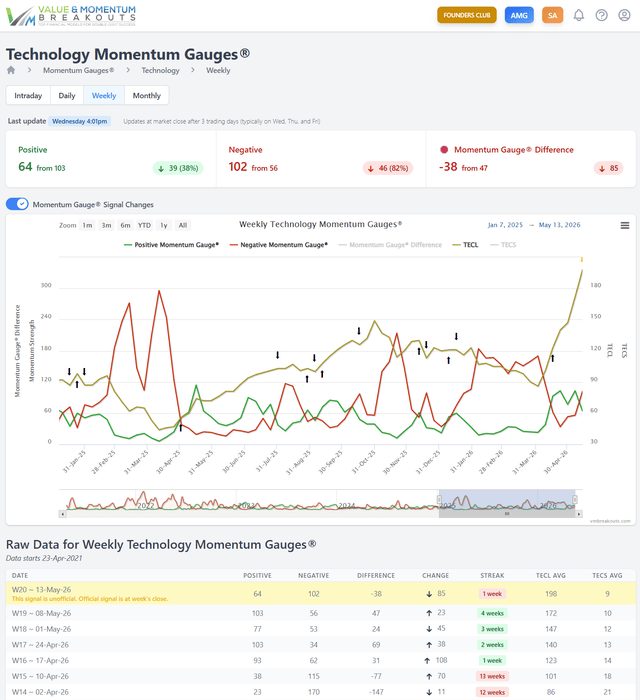Toggle Momentum Gauge Signal Changes switch
Viewport: 640px width, 700px height.
tap(17, 204)
